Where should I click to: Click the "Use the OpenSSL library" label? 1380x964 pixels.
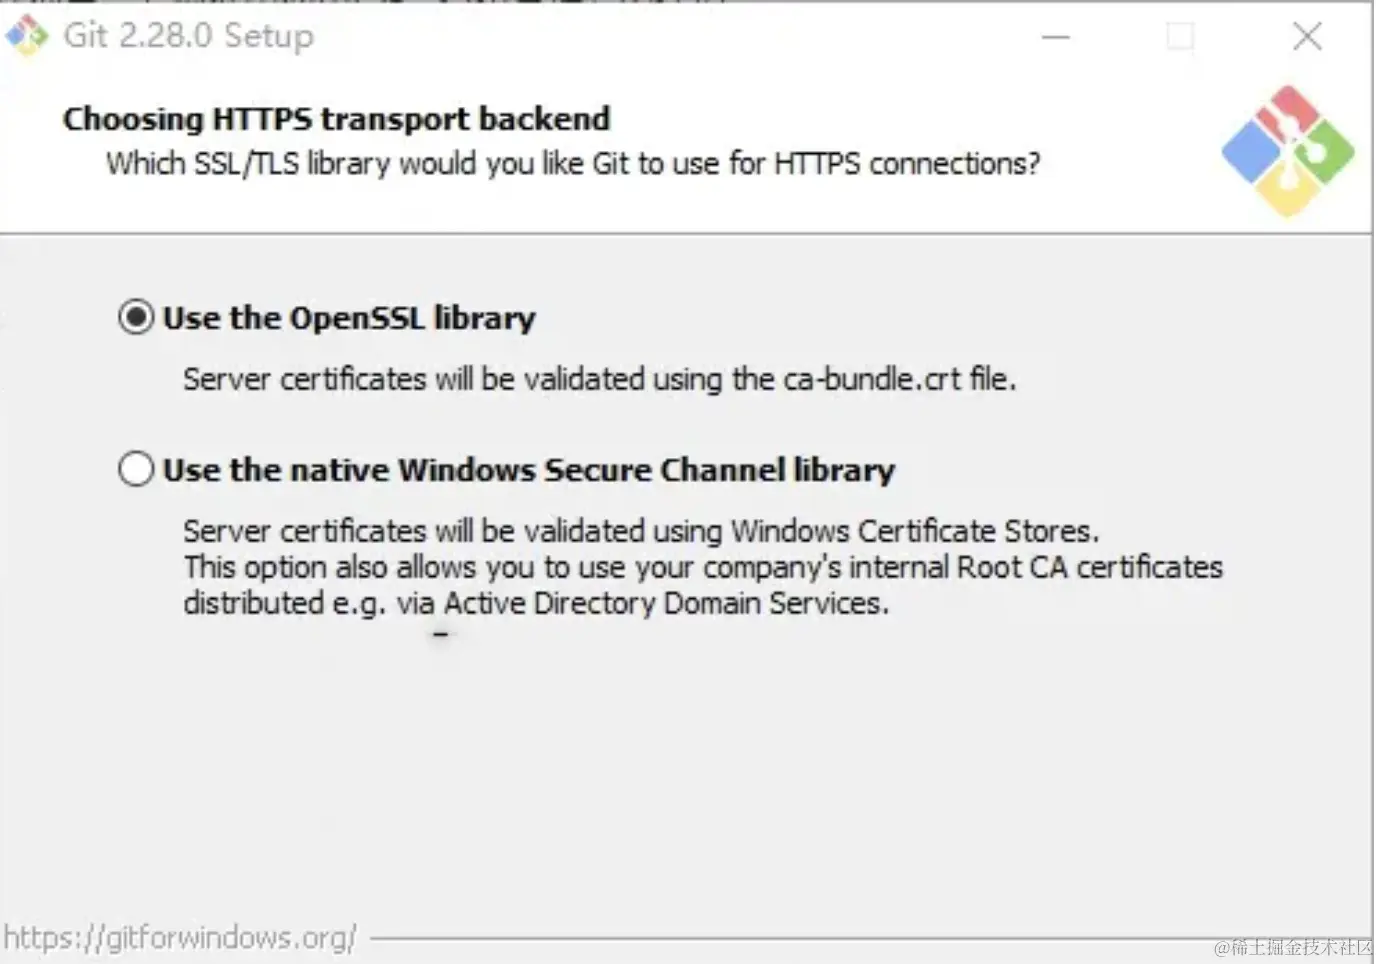tap(349, 318)
